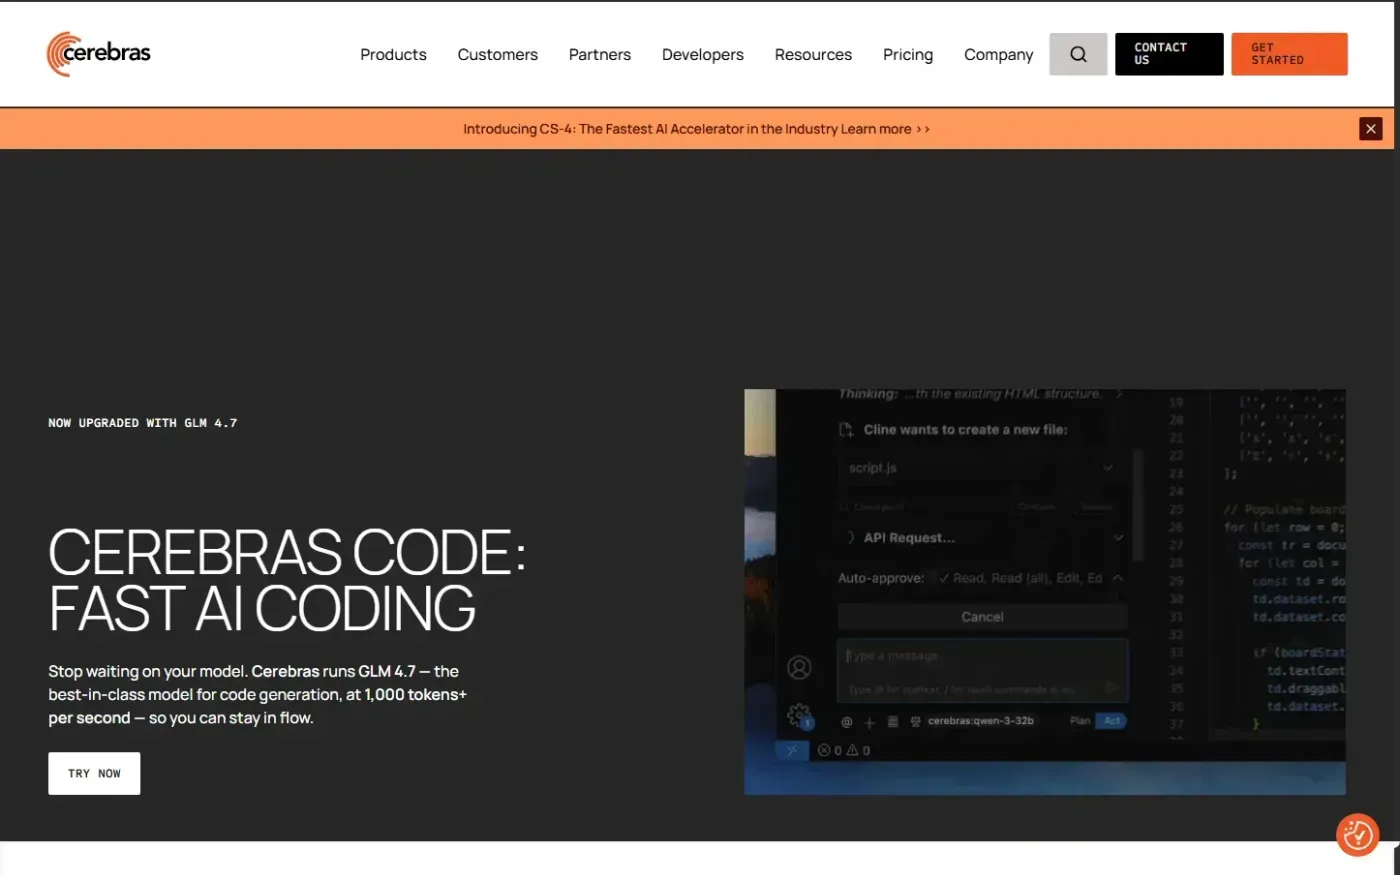1400x875 pixels.
Task: Click the orange Get Started button
Action: (x=1289, y=54)
